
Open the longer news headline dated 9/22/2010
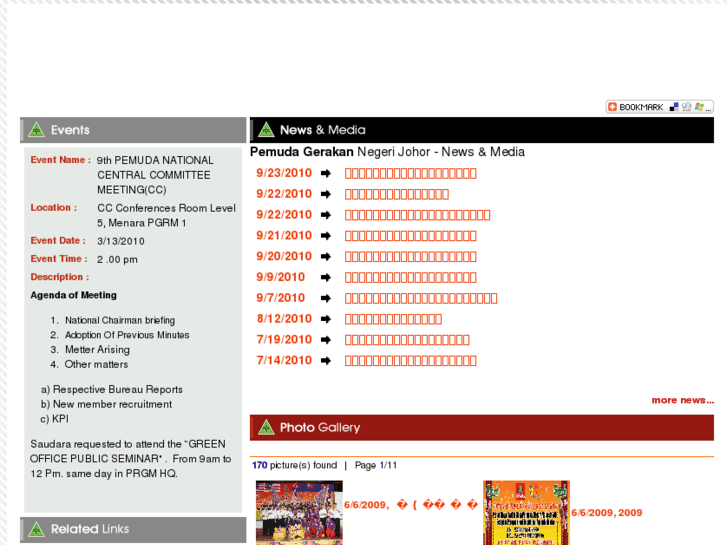[417, 215]
